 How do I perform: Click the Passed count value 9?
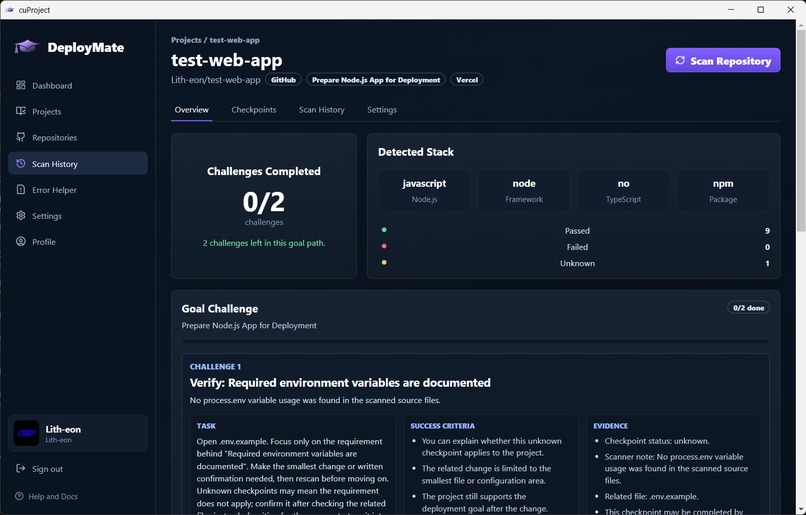pos(767,231)
